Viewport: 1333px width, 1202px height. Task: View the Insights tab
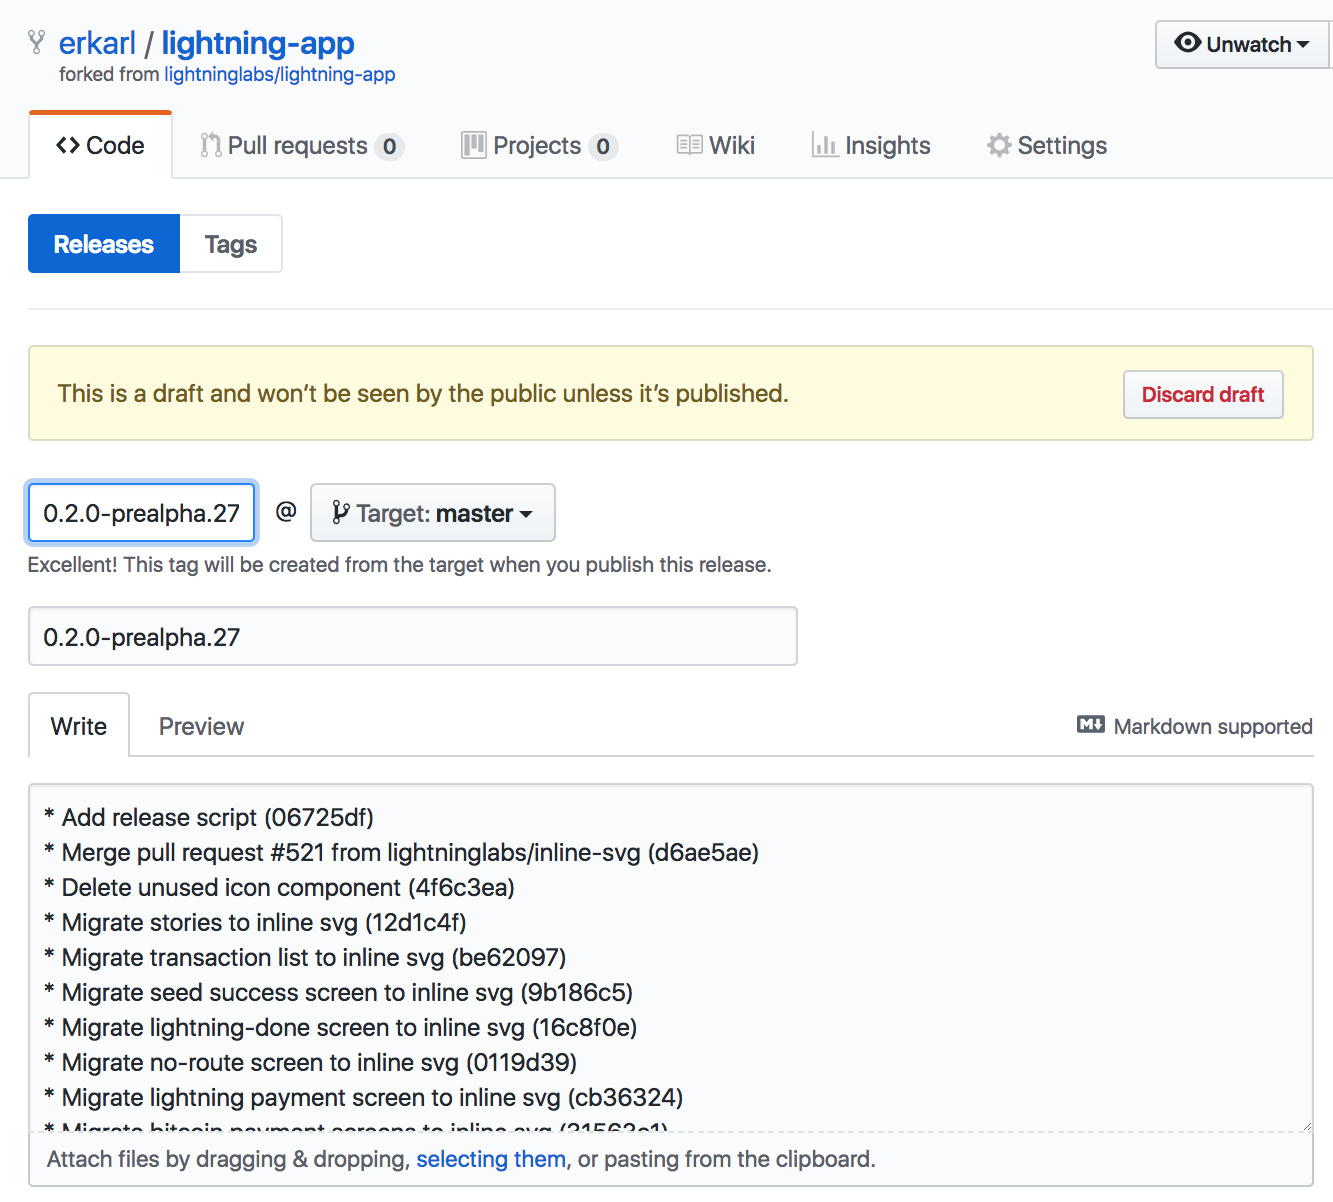(x=871, y=146)
